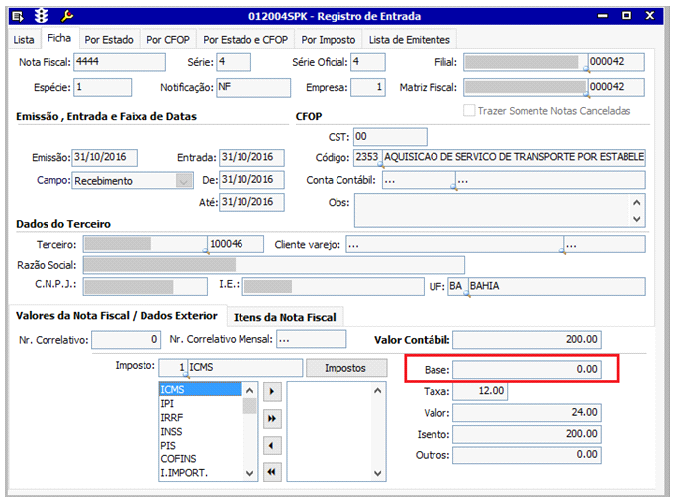Move selected tax right with single arrow
673x503 pixels.
point(272,390)
